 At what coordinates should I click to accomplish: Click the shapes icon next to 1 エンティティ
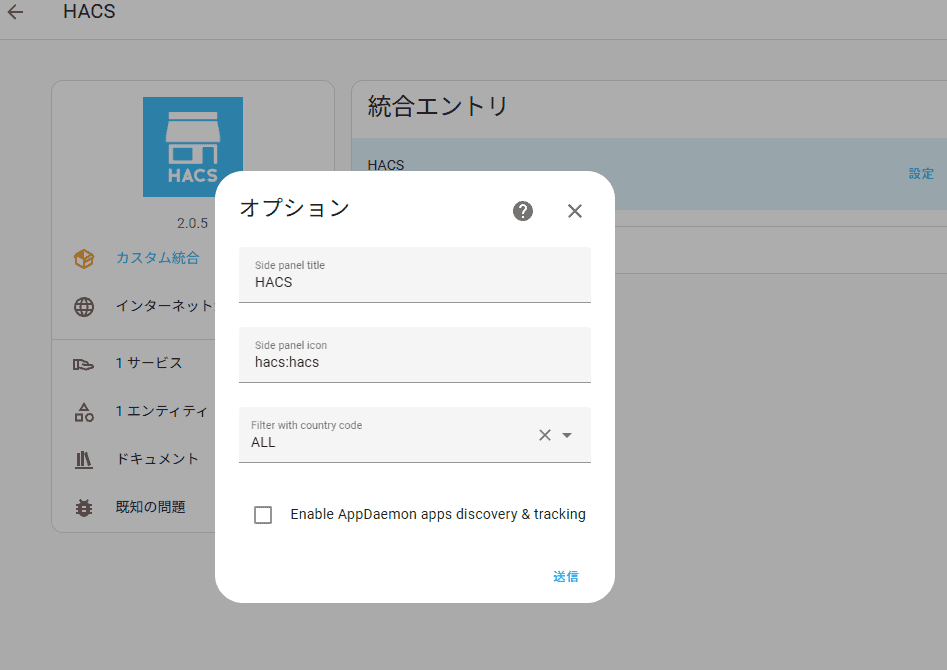[x=84, y=412]
